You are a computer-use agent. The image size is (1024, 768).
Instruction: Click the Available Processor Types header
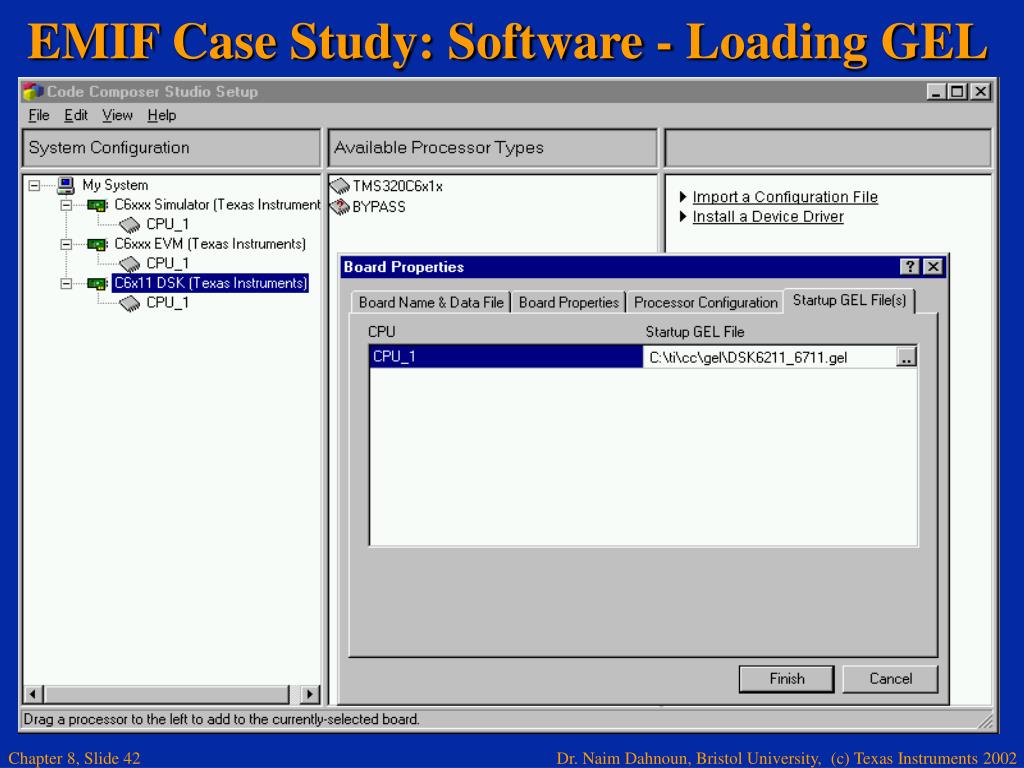point(492,148)
